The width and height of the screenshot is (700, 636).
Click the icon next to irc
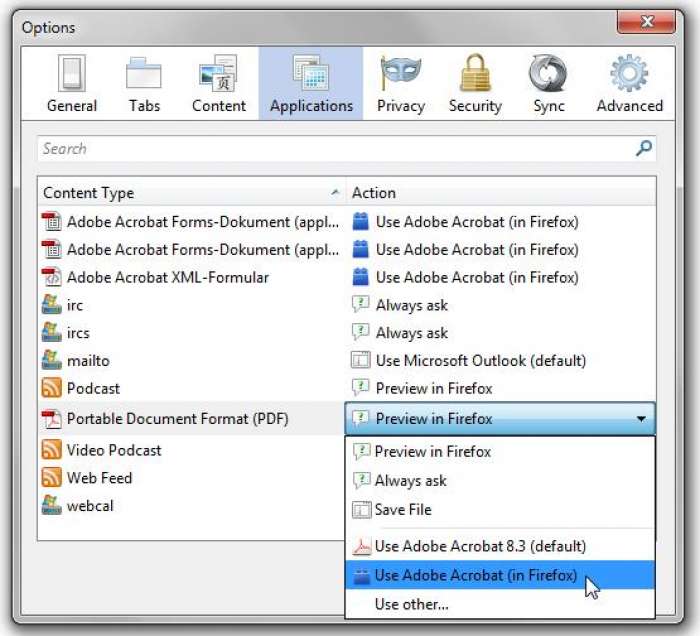tap(51, 305)
